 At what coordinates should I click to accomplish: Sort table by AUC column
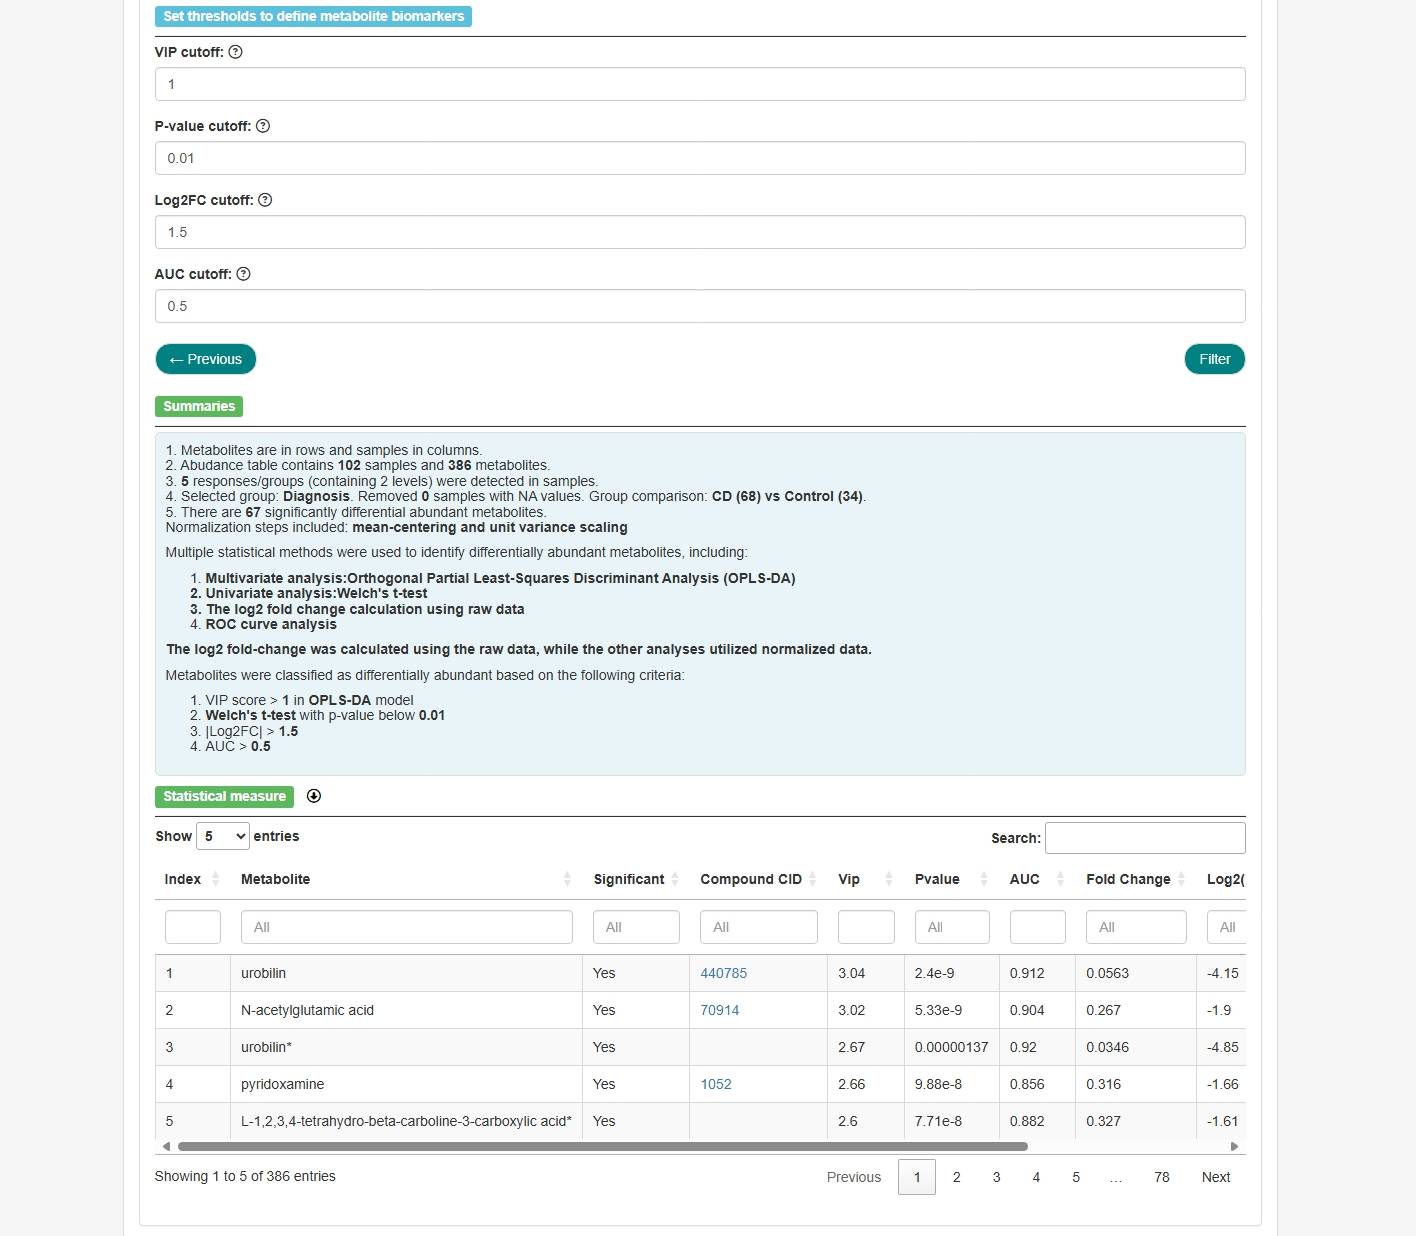pyautogui.click(x=1037, y=879)
